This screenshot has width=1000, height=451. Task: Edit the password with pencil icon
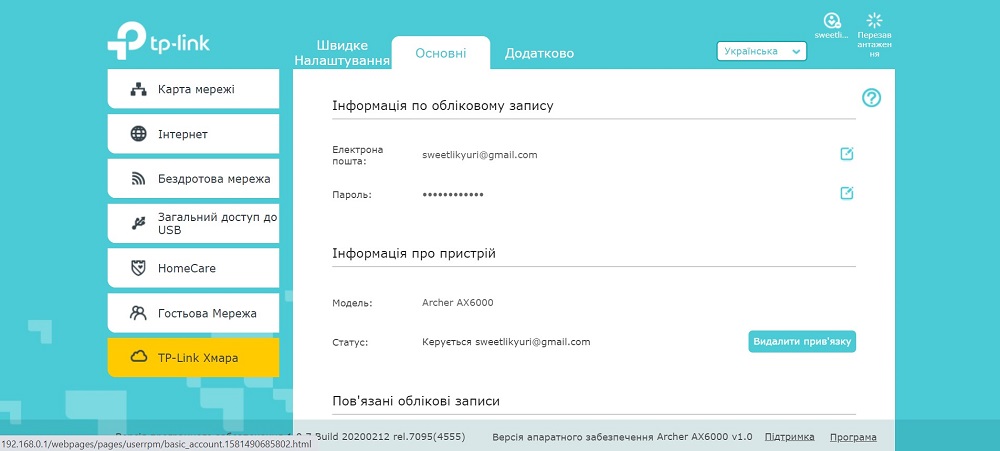pos(846,193)
